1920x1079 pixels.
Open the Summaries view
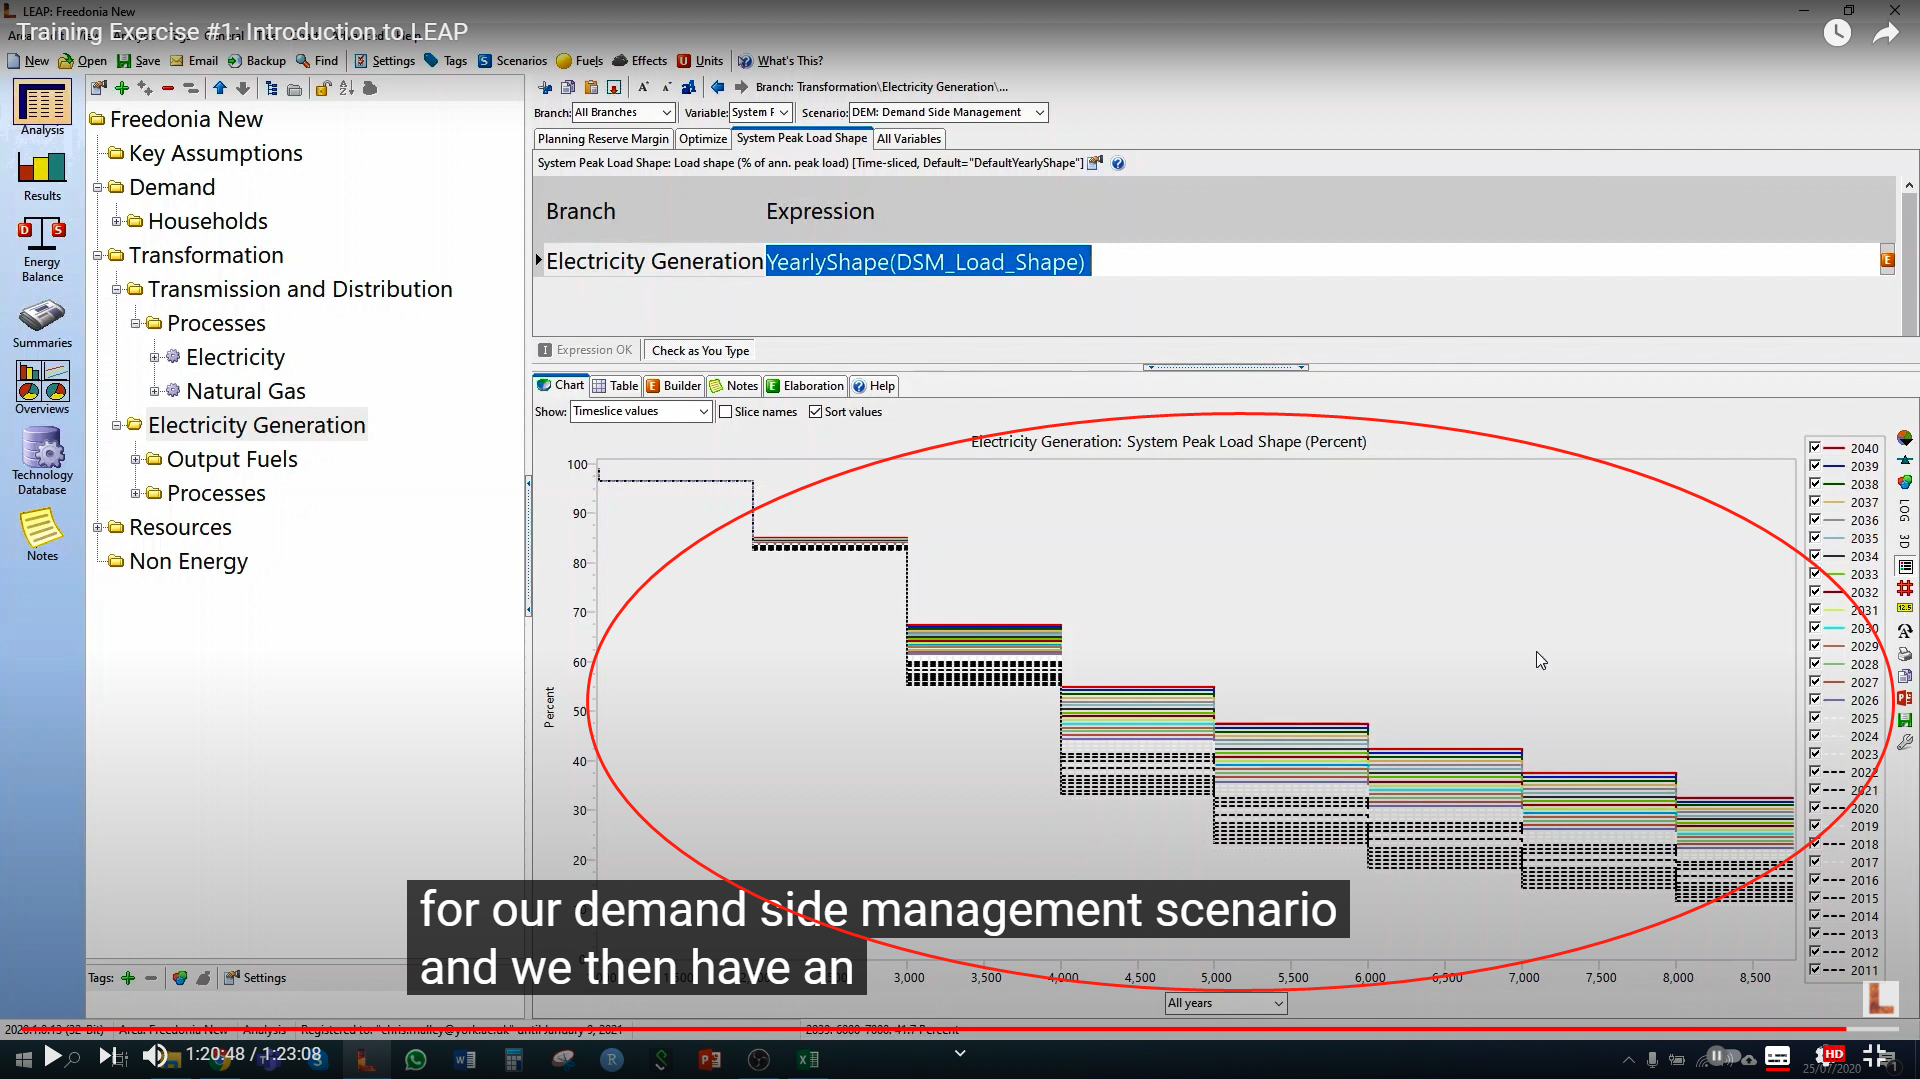click(42, 324)
